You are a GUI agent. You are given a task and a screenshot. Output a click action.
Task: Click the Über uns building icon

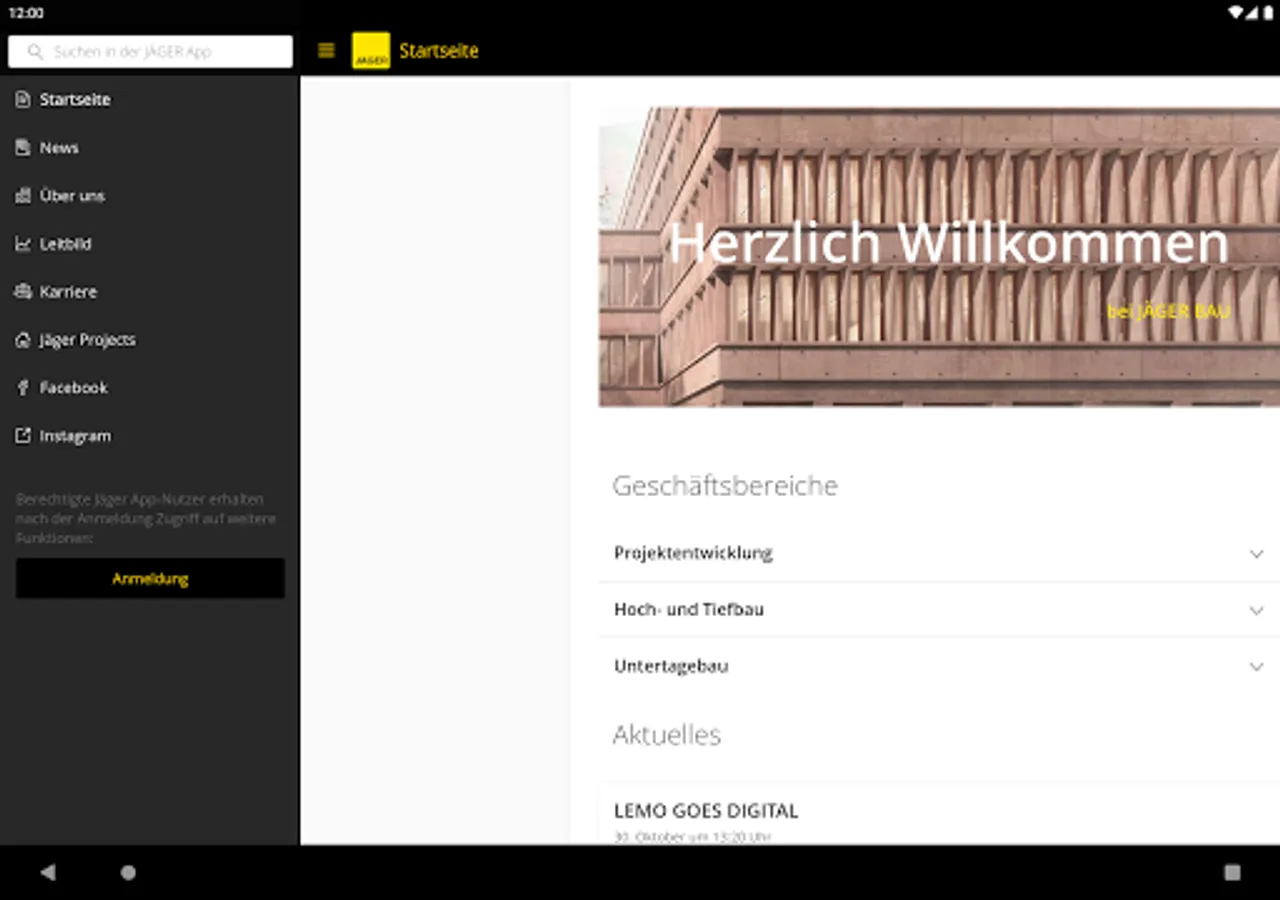pyautogui.click(x=23, y=196)
